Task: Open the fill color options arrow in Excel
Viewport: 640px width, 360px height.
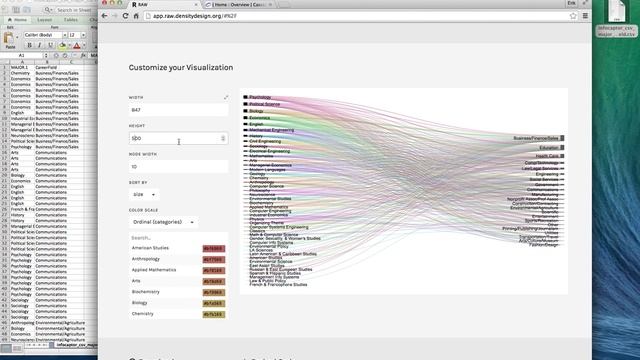Action: tap(69, 45)
